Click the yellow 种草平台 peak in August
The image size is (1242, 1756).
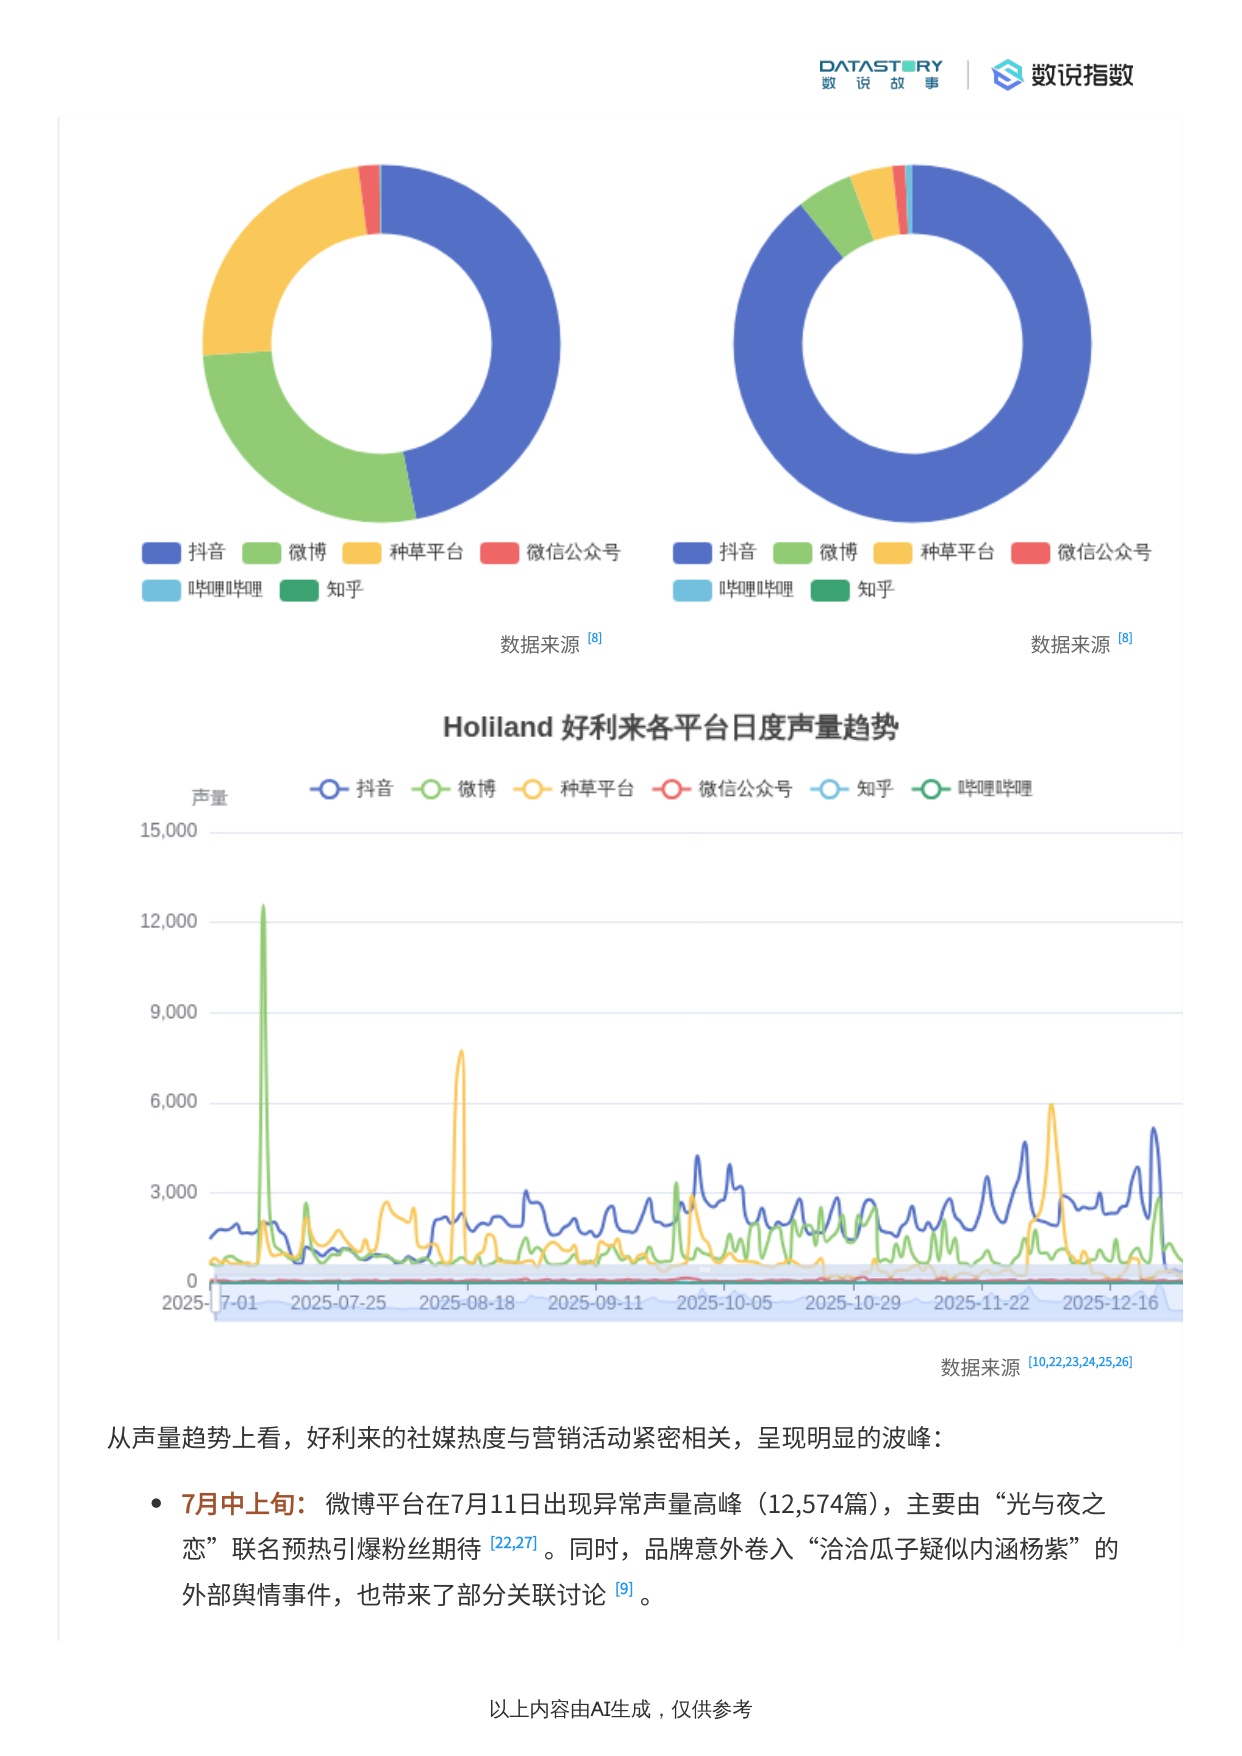(x=460, y=1052)
